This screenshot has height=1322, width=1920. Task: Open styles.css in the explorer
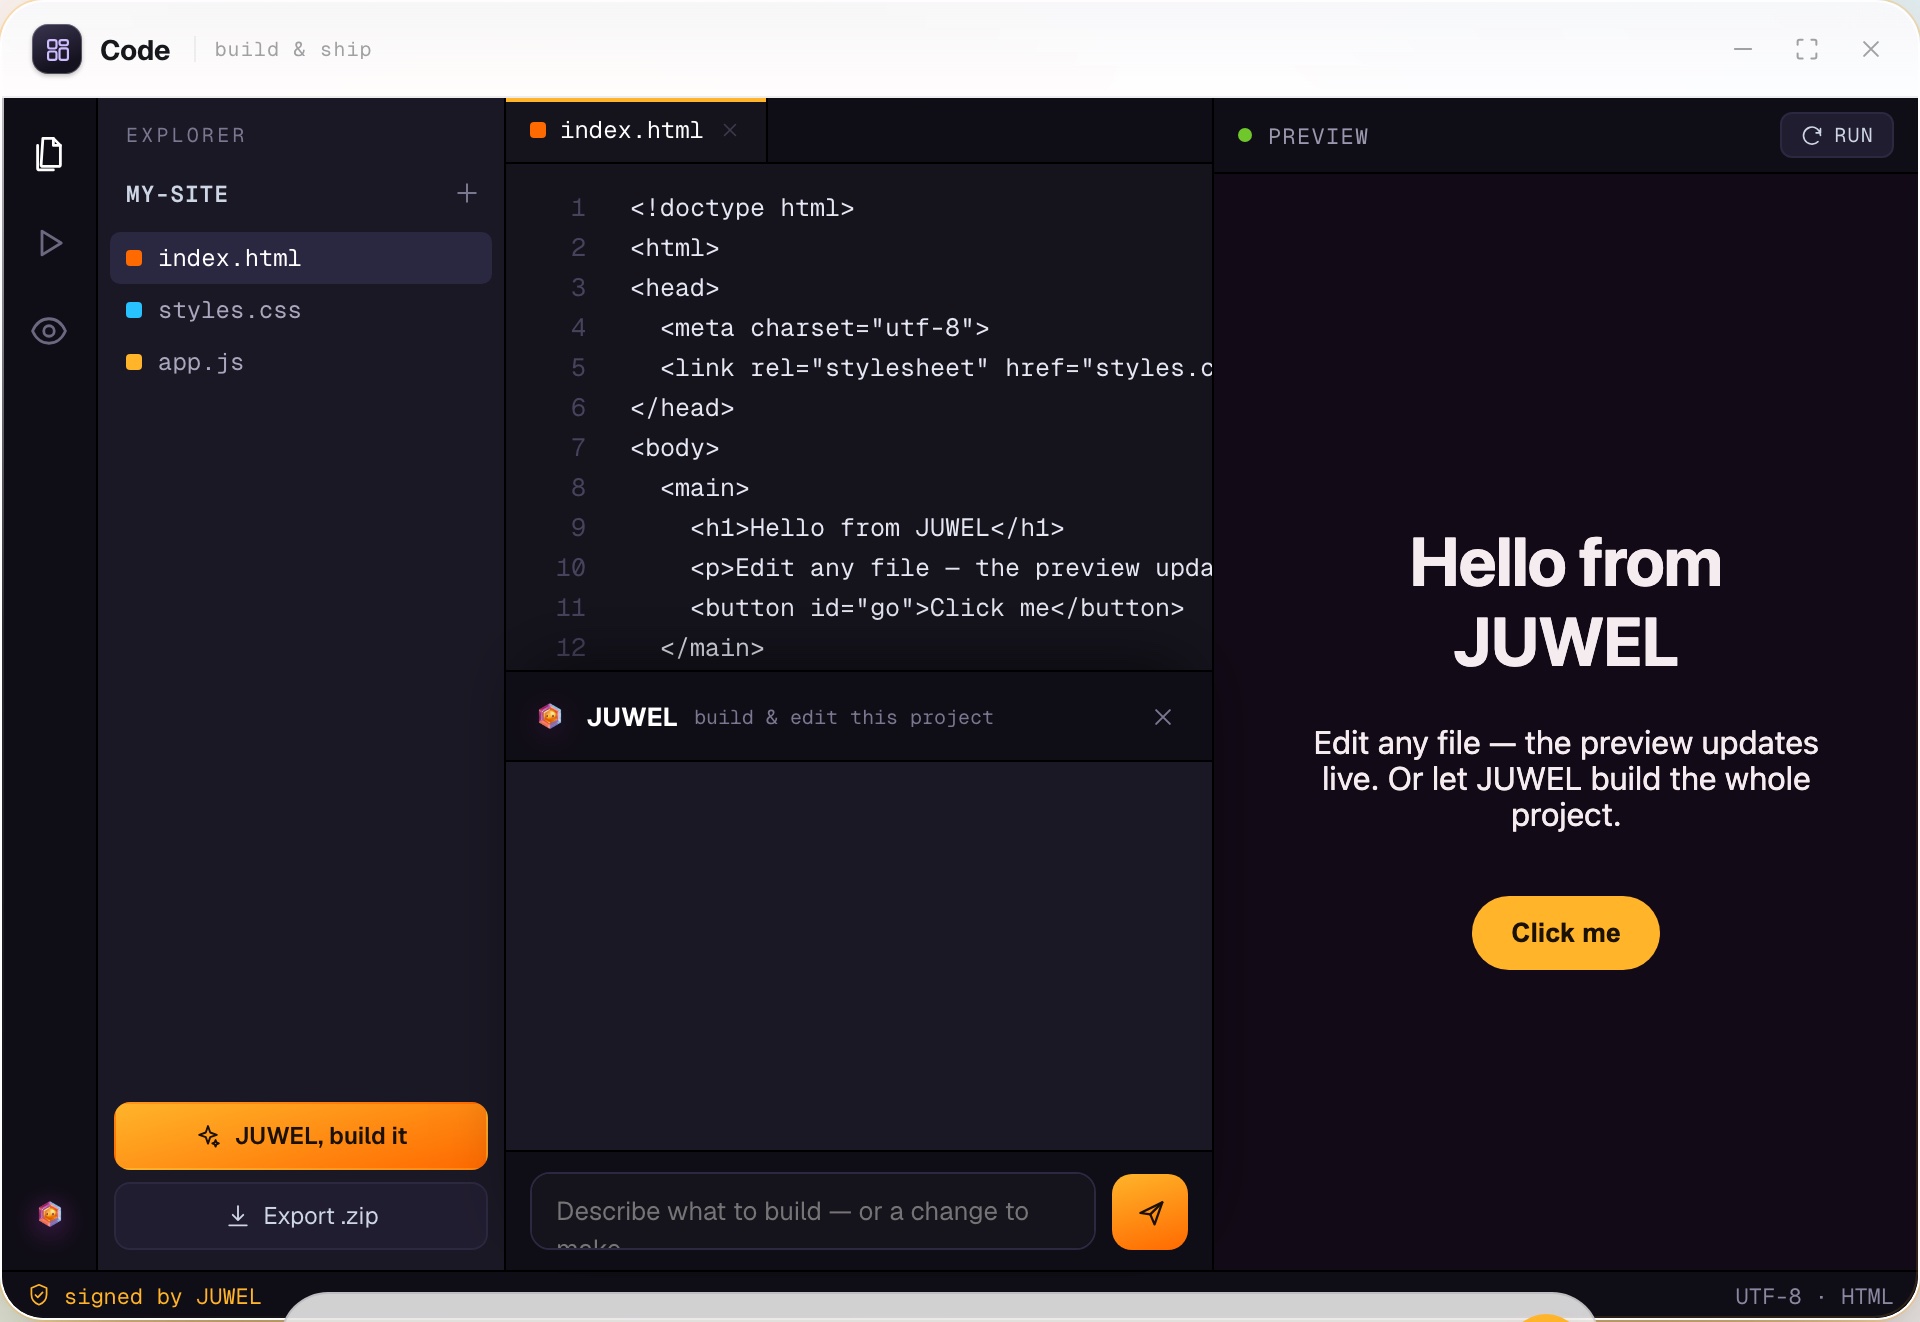pos(301,310)
